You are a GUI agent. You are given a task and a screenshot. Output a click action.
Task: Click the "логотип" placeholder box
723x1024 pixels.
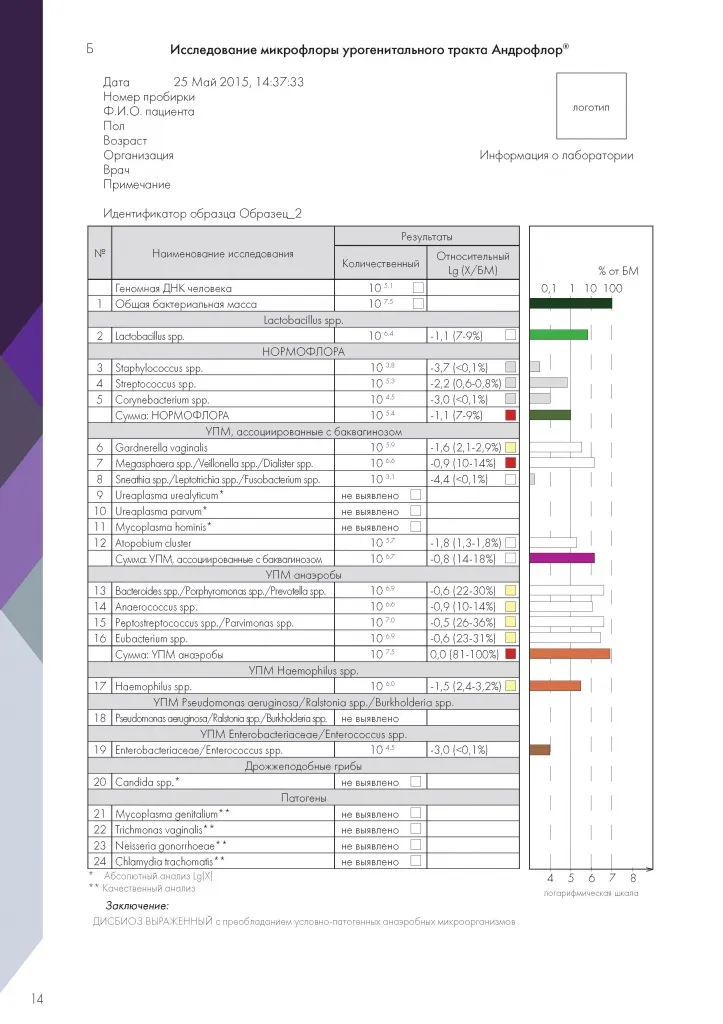click(591, 106)
